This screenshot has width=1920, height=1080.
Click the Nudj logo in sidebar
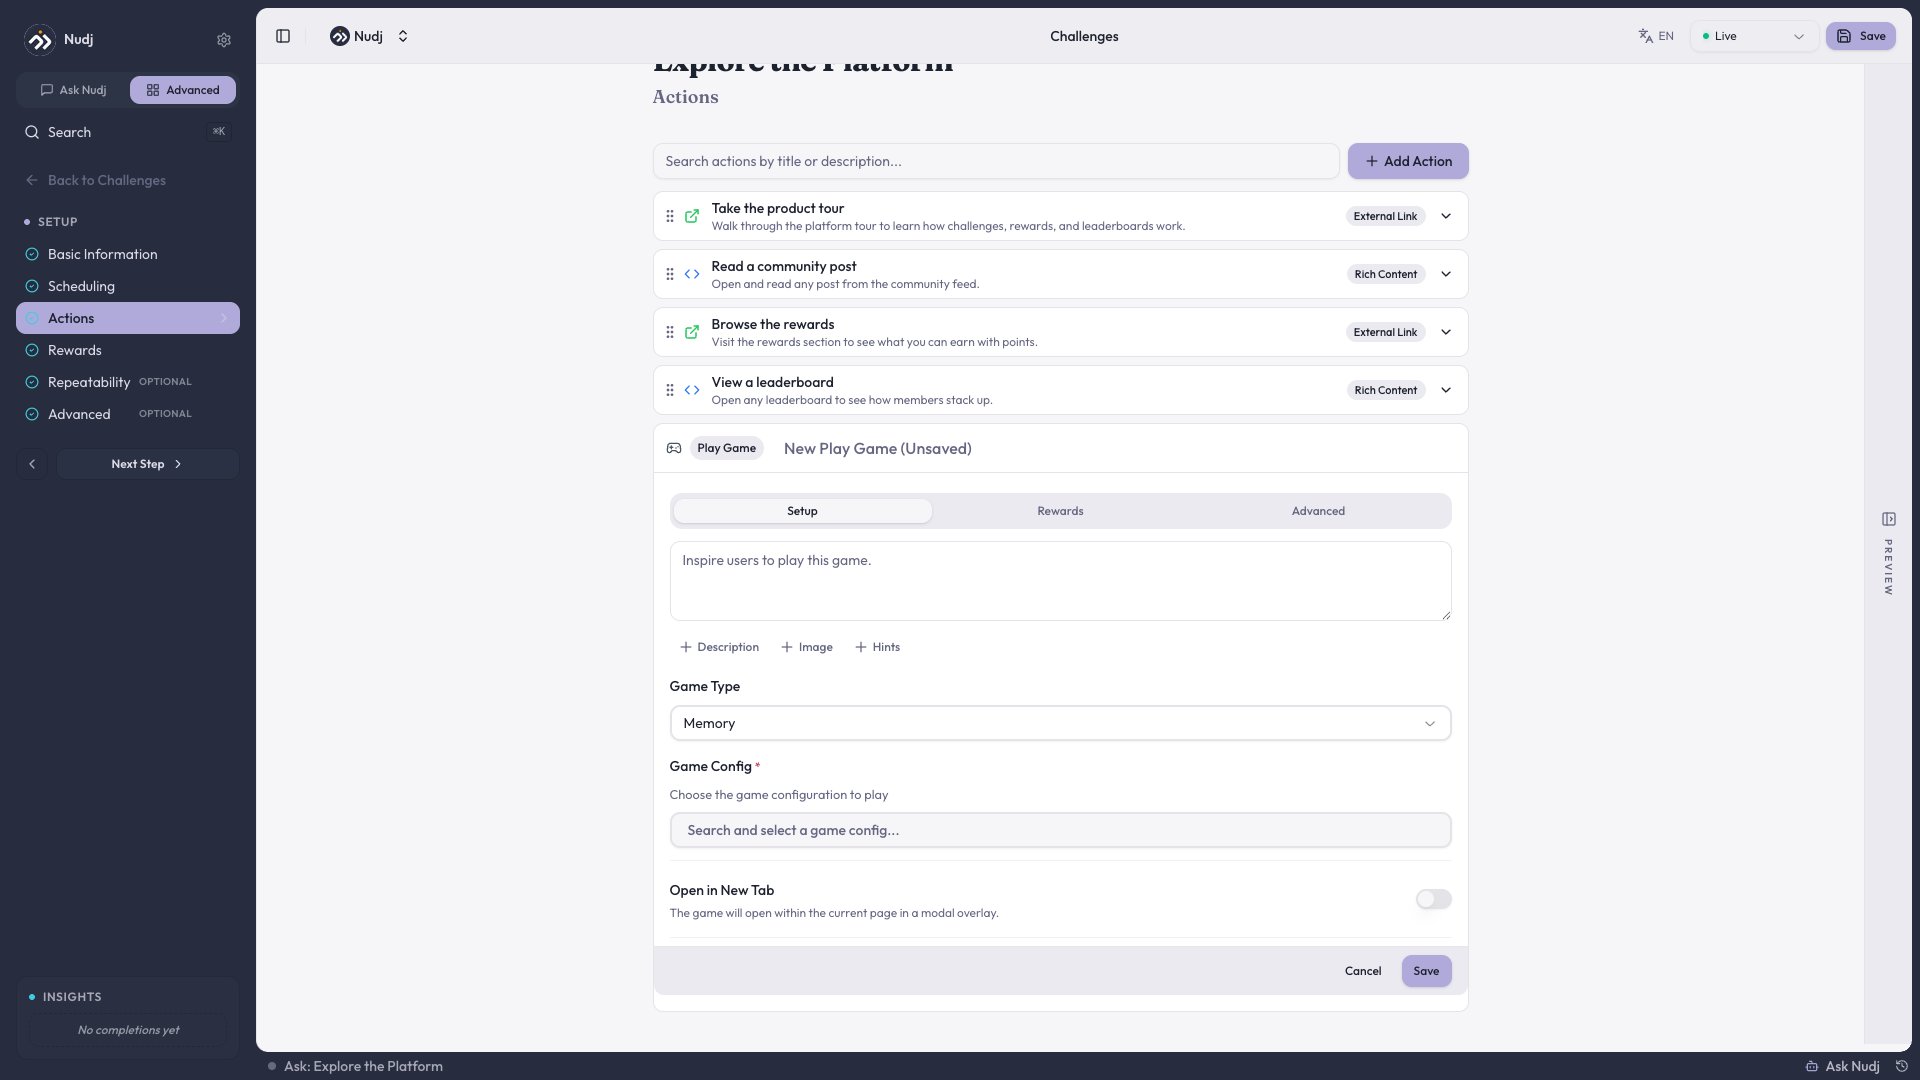pyautogui.click(x=40, y=40)
